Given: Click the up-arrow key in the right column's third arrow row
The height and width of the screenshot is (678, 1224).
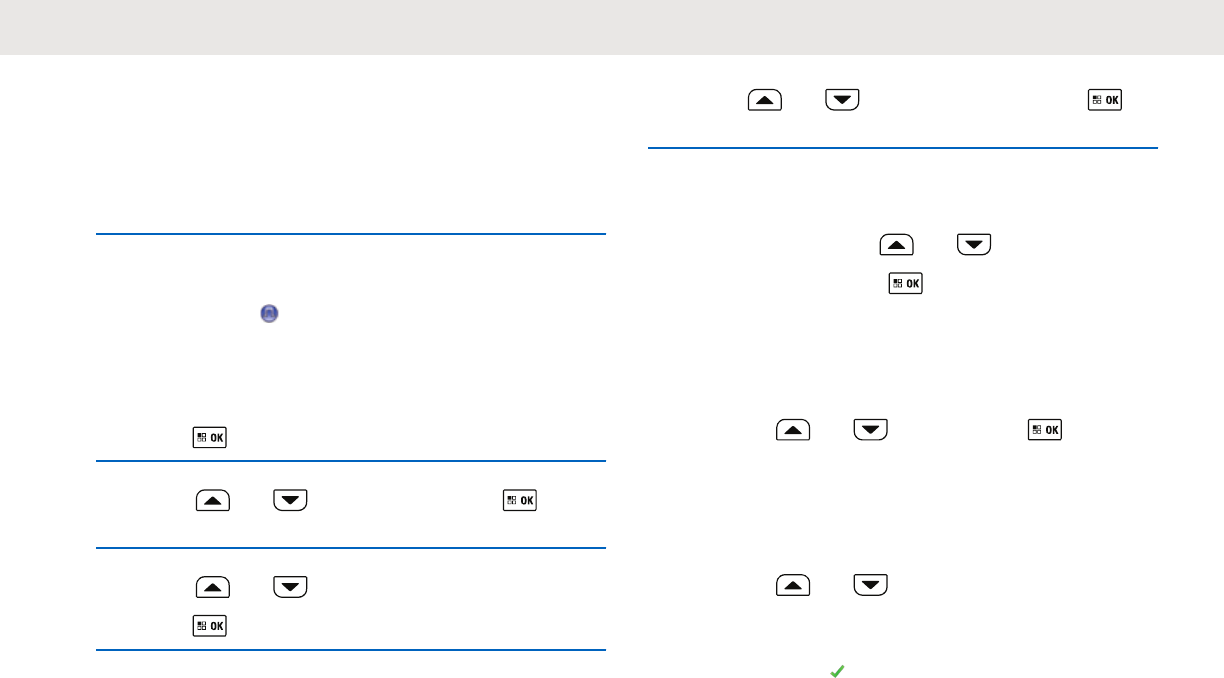Looking at the screenshot, I should (793, 430).
